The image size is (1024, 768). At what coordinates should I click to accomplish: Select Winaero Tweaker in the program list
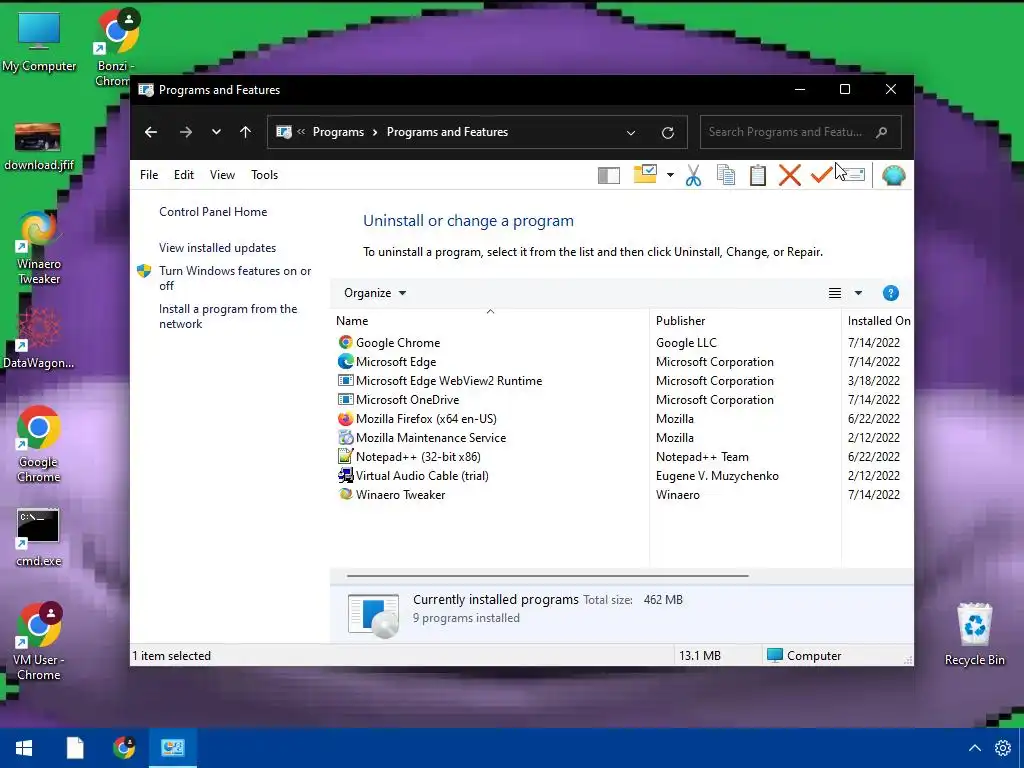point(400,494)
